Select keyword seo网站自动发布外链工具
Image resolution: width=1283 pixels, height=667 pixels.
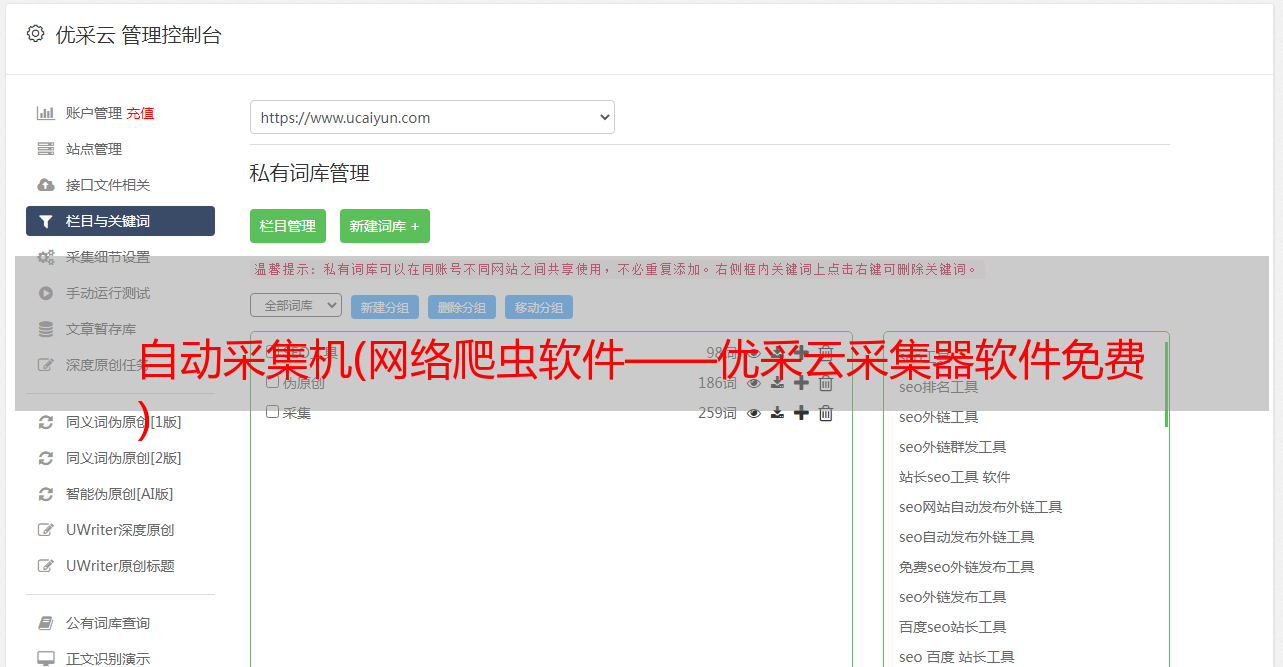(x=980, y=507)
